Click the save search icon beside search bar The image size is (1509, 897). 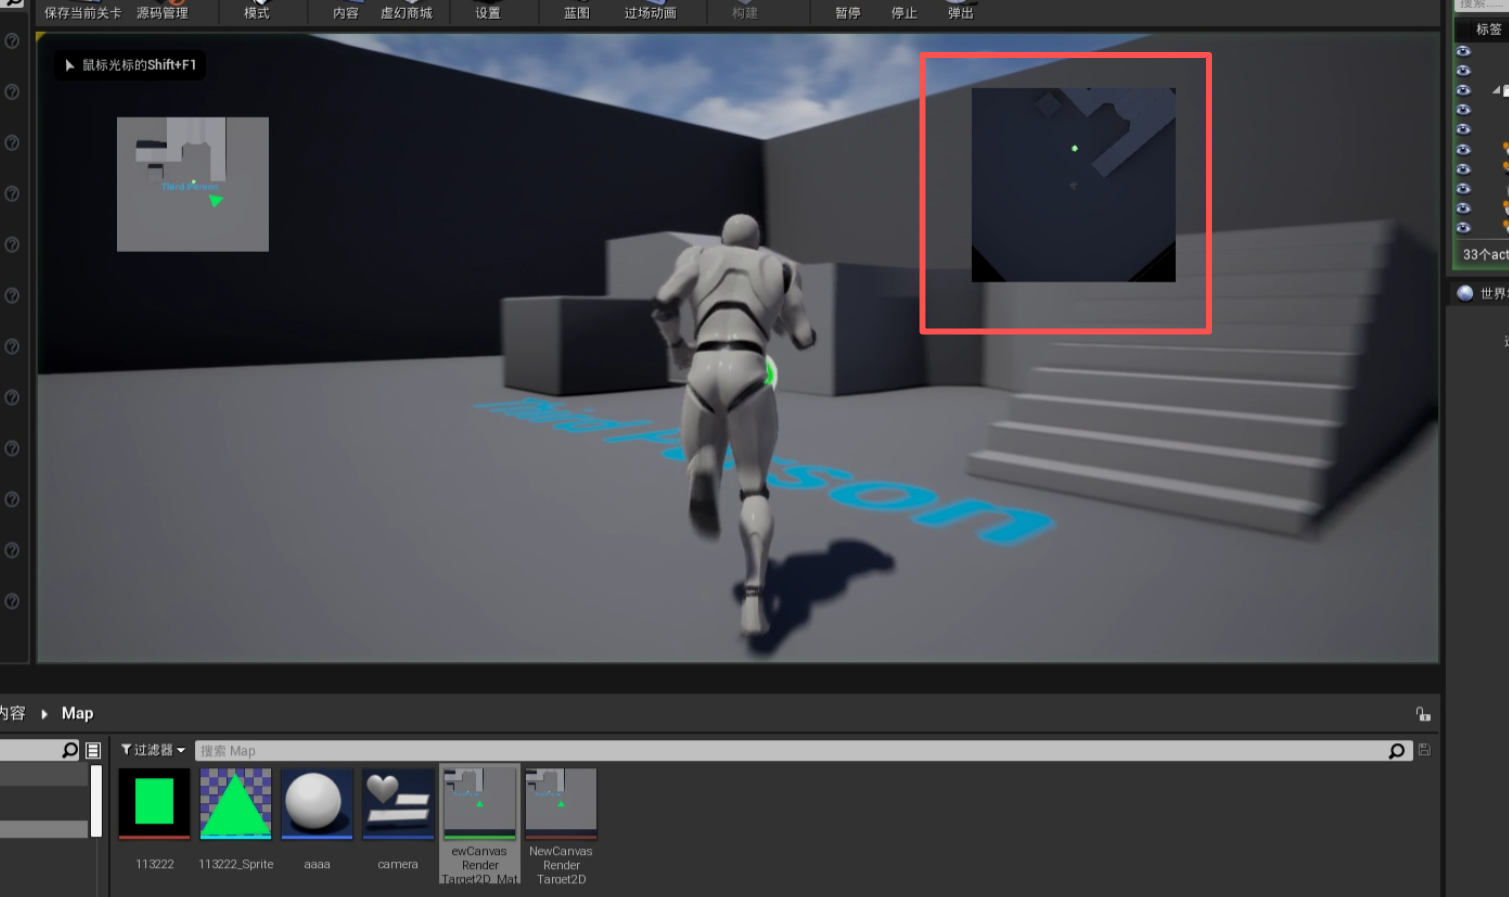[x=1424, y=750]
